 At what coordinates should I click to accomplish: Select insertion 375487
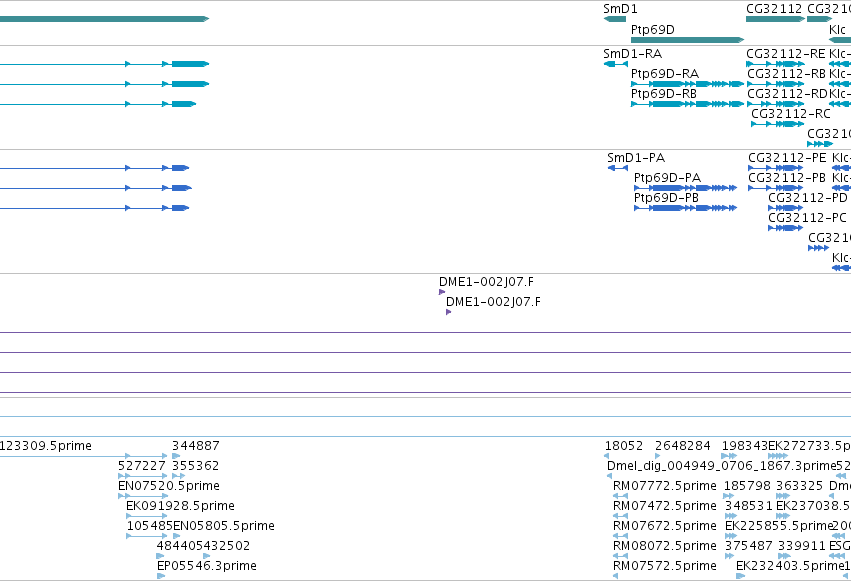[x=748, y=546]
